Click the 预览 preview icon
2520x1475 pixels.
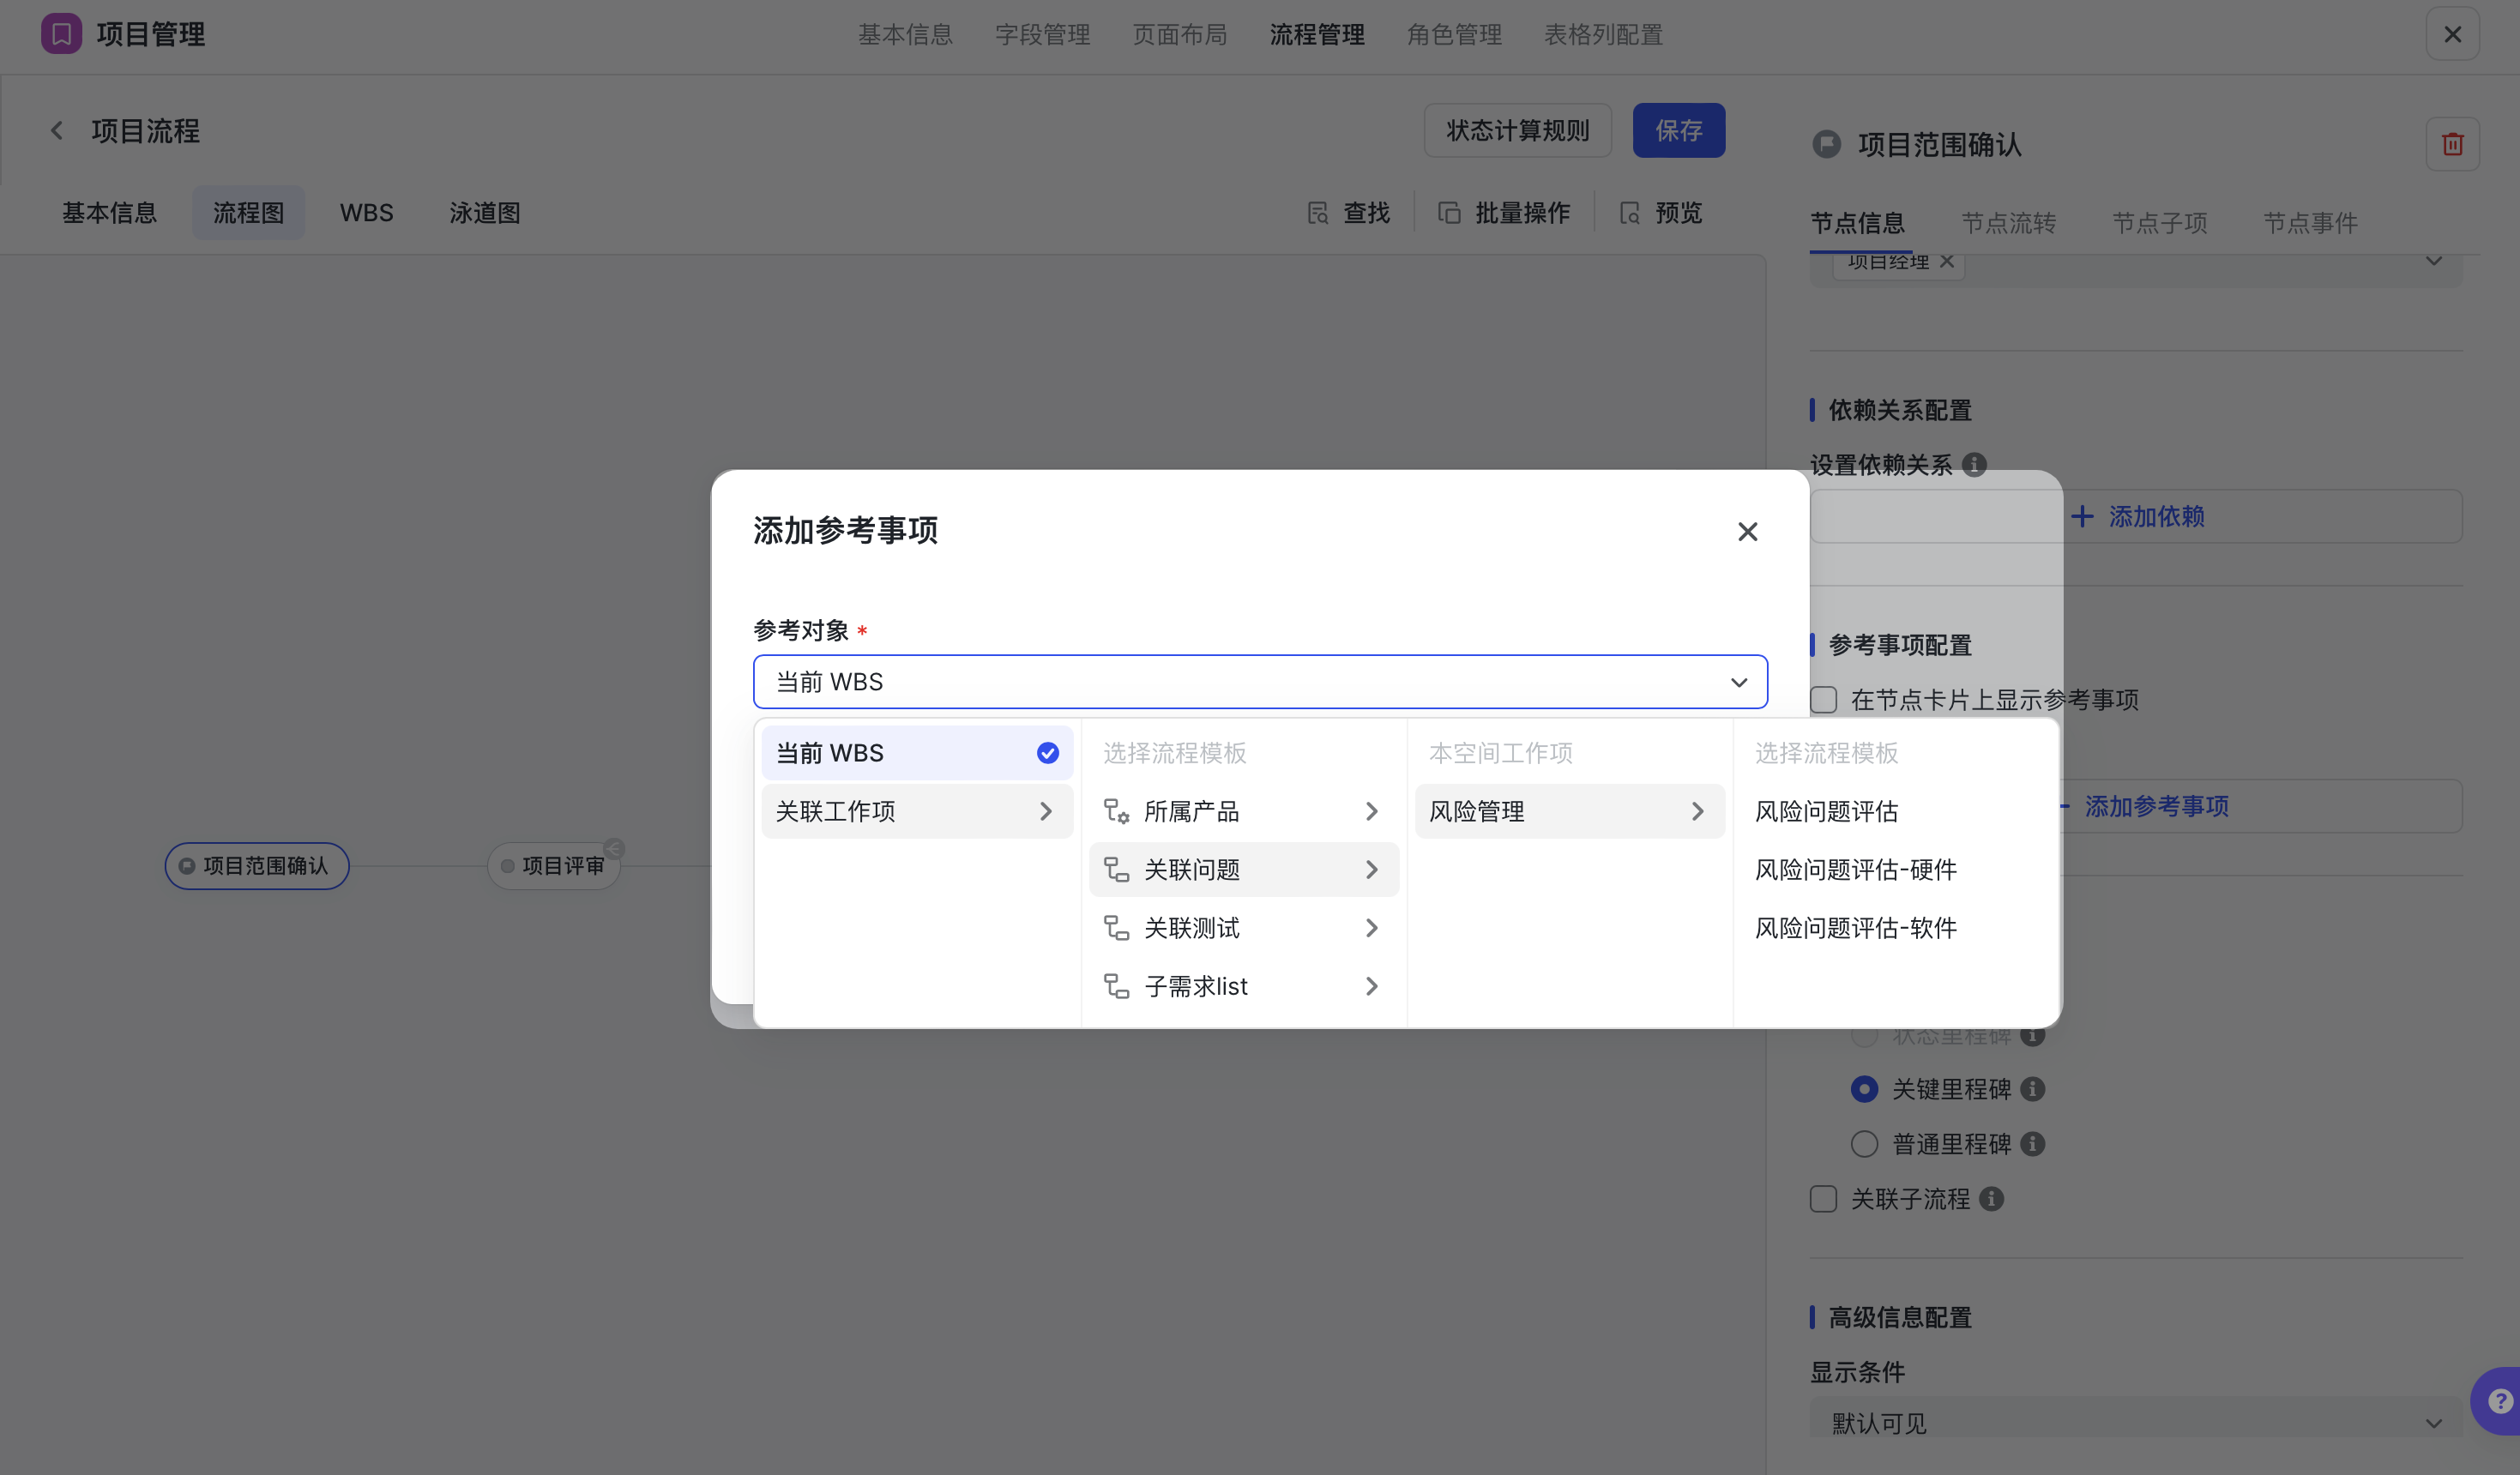coord(1630,213)
